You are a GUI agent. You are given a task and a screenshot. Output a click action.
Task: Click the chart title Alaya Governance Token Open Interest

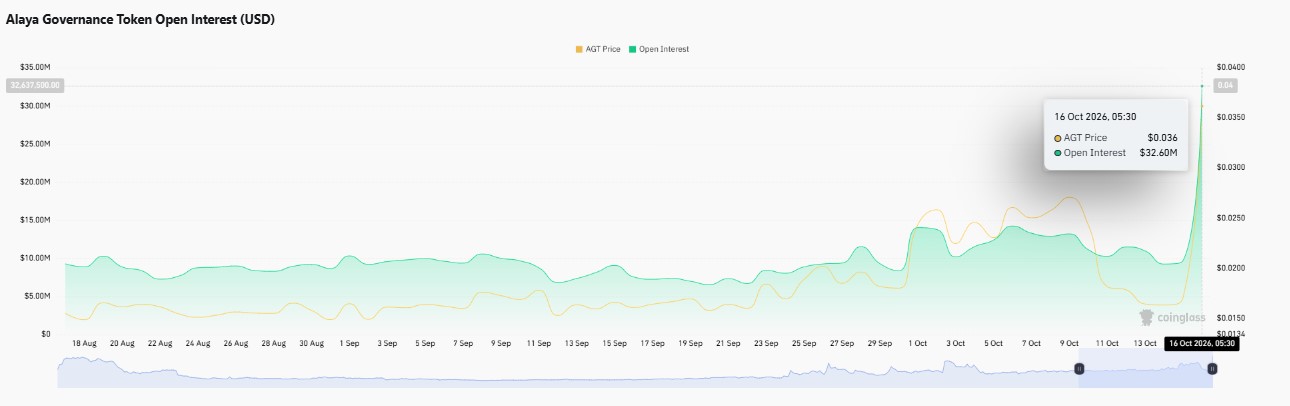pyautogui.click(x=141, y=19)
